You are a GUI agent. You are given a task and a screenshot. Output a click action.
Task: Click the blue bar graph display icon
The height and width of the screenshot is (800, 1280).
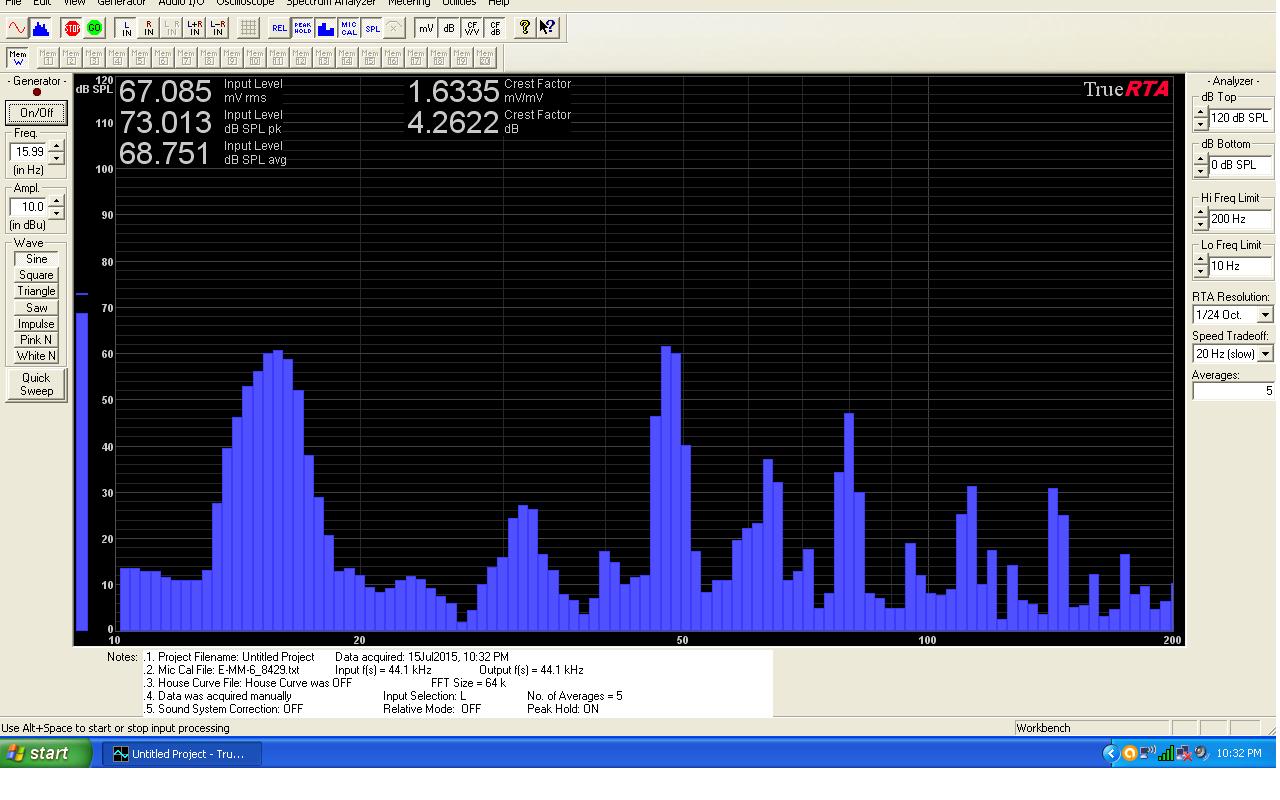coord(325,28)
